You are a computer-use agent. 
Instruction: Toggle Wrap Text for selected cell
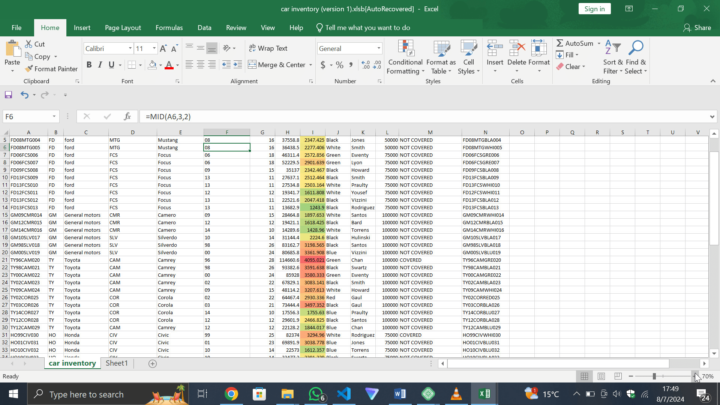266,48
